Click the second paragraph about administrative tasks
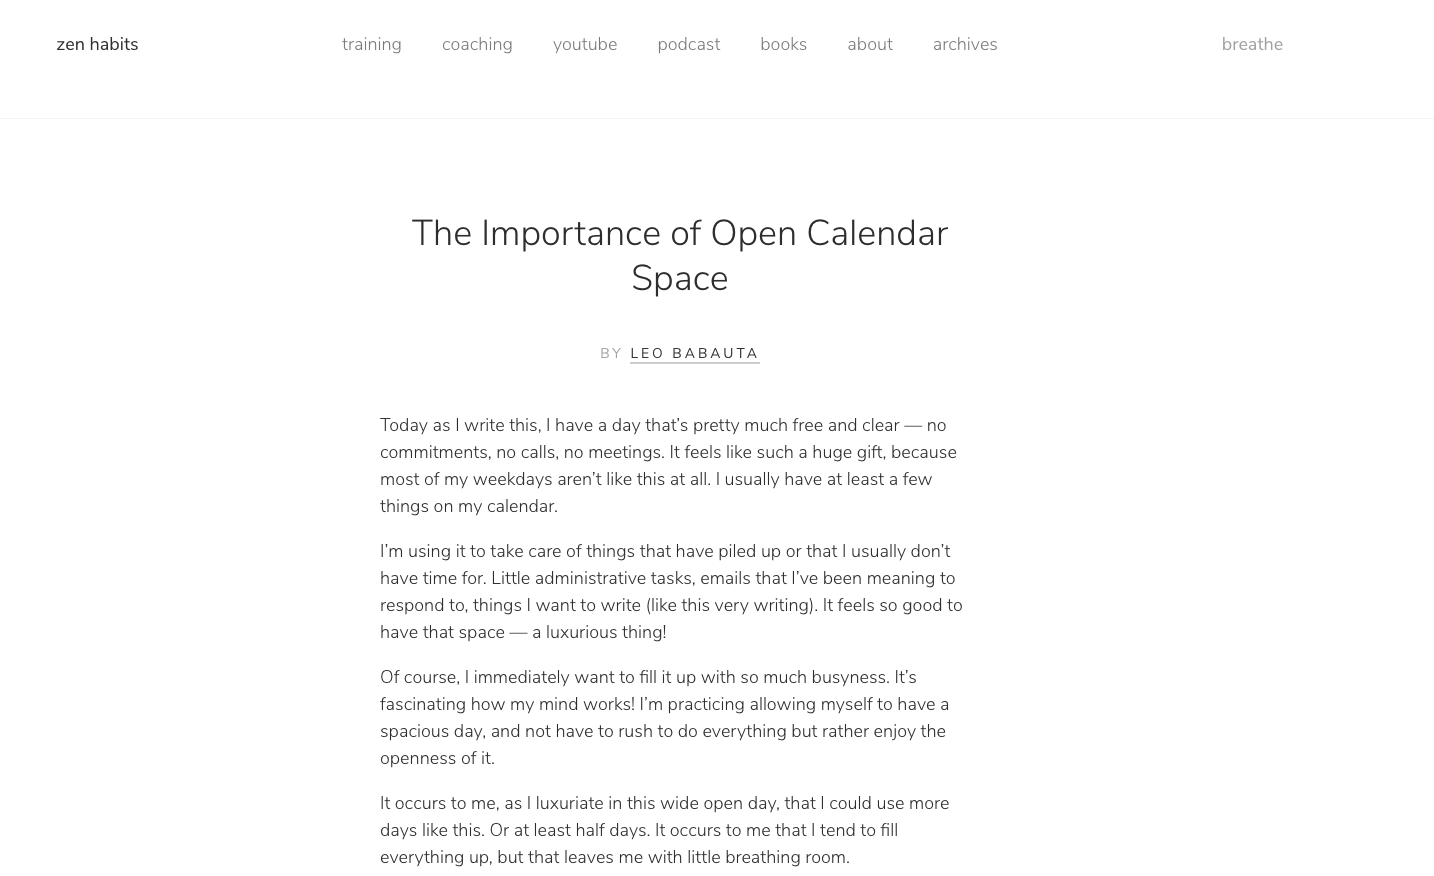 point(671,591)
